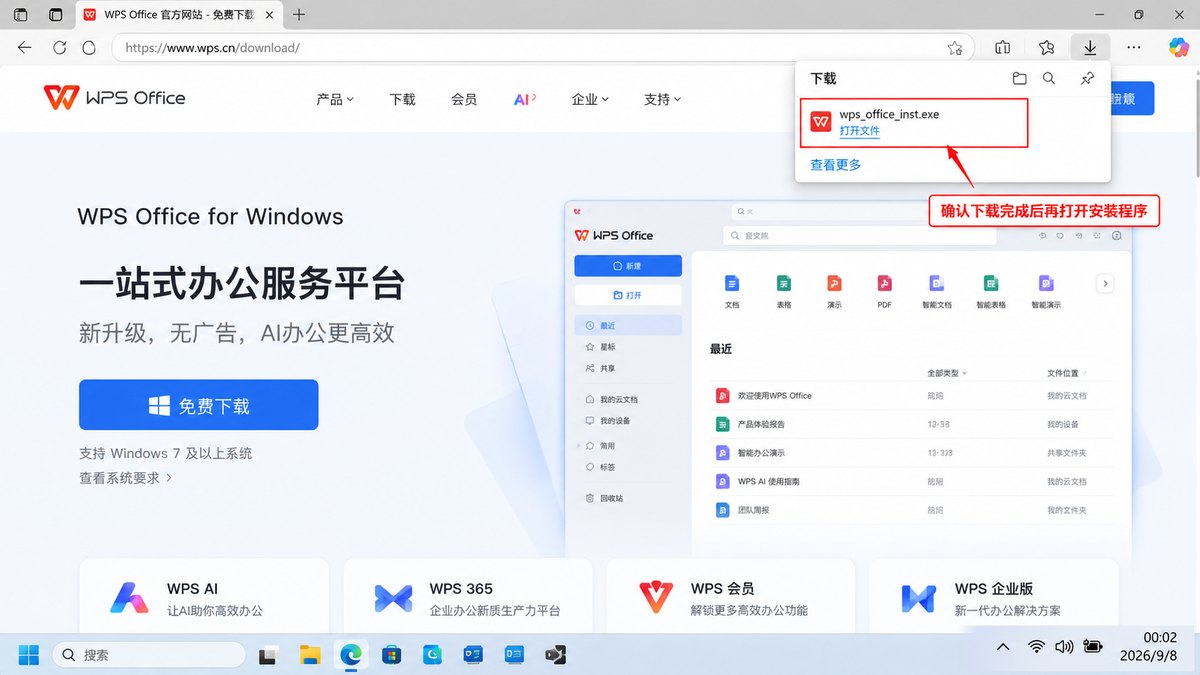Add this page to favorites via star icon

pyautogui.click(x=955, y=47)
